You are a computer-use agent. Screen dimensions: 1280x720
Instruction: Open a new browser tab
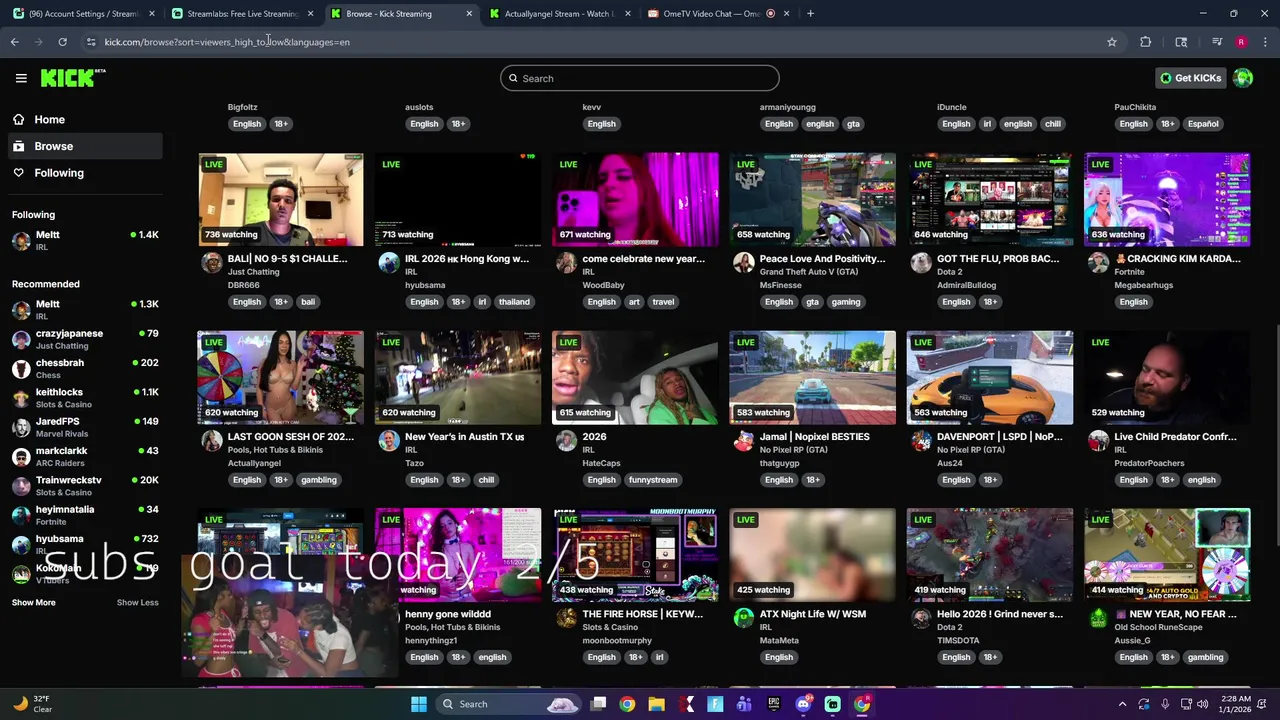810,14
